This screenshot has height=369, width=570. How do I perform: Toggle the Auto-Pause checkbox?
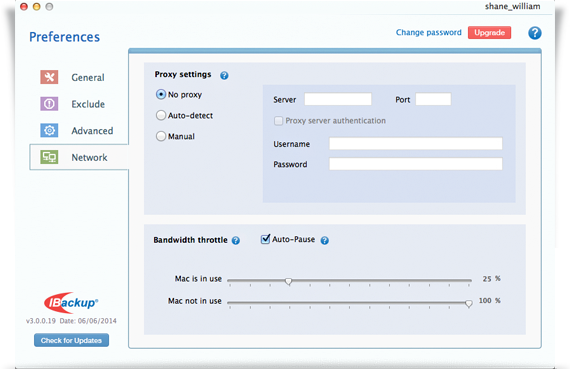tap(265, 239)
